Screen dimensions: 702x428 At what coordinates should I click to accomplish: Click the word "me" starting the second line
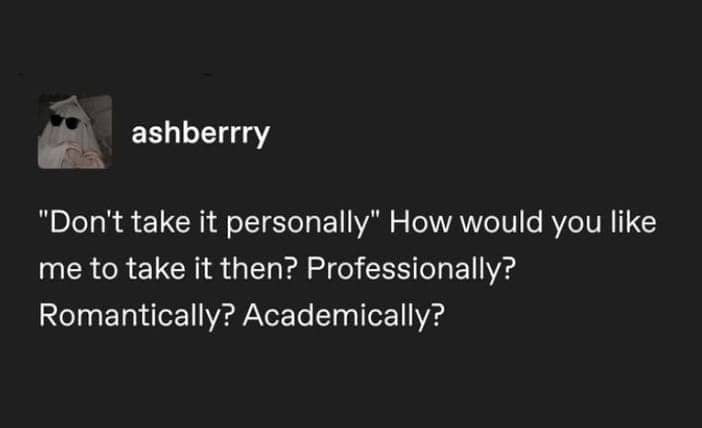[x=56, y=270]
